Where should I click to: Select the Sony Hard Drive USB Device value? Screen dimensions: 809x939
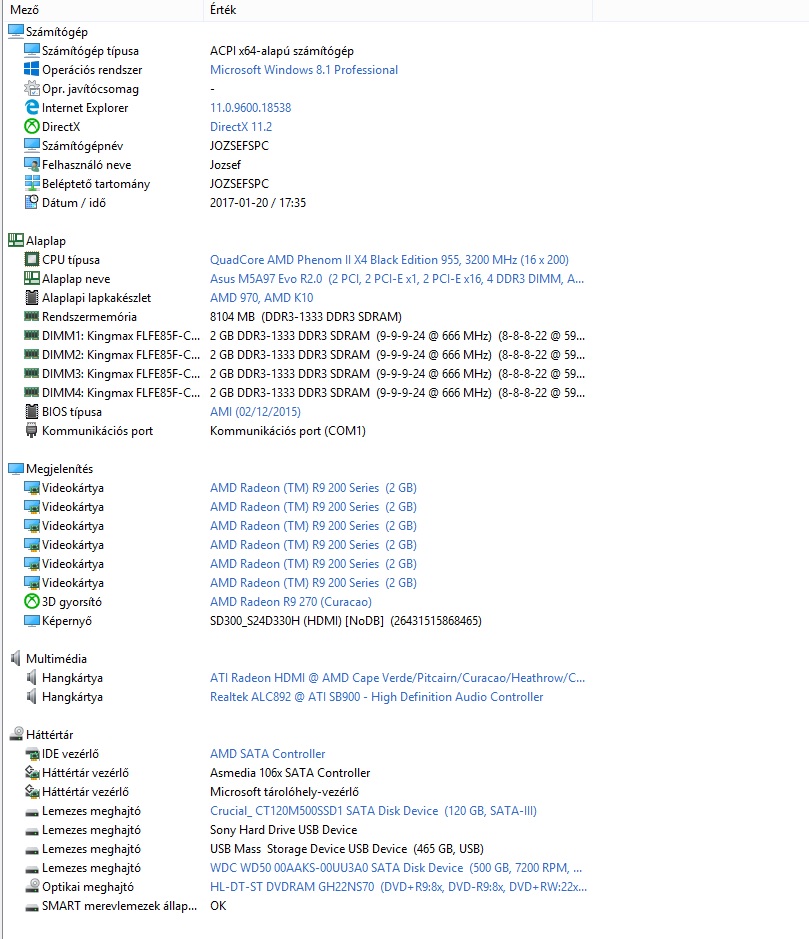click(283, 829)
